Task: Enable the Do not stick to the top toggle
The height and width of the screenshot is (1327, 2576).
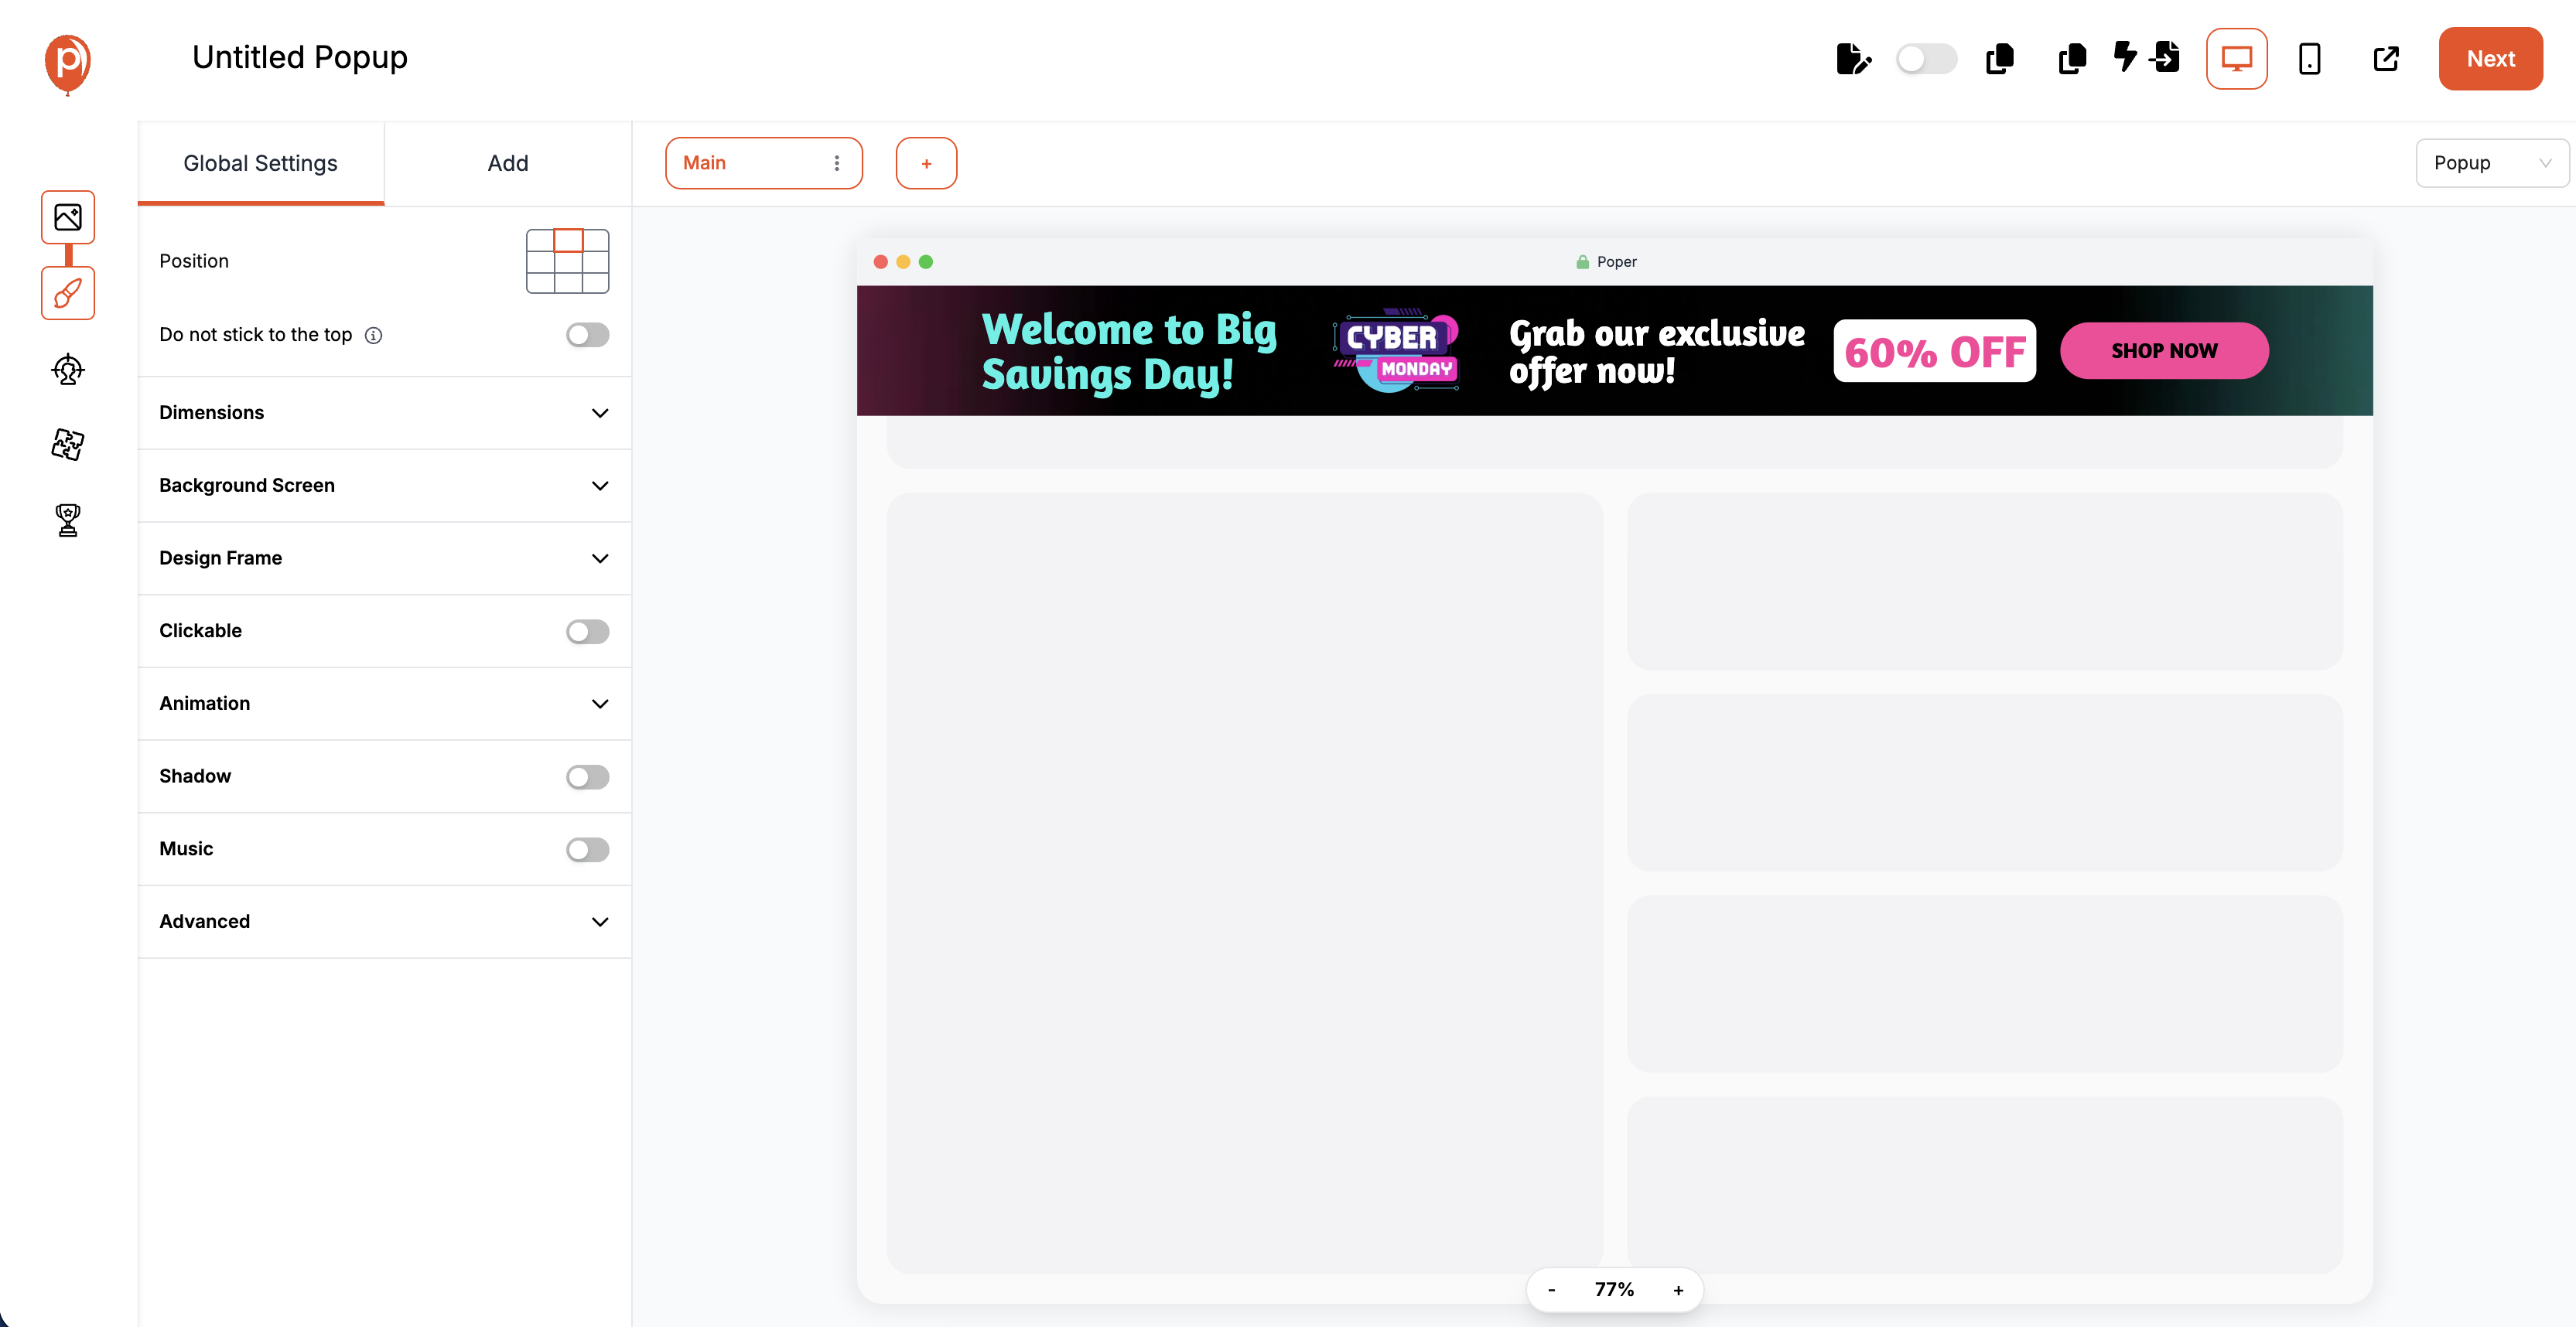Action: pyautogui.click(x=587, y=334)
